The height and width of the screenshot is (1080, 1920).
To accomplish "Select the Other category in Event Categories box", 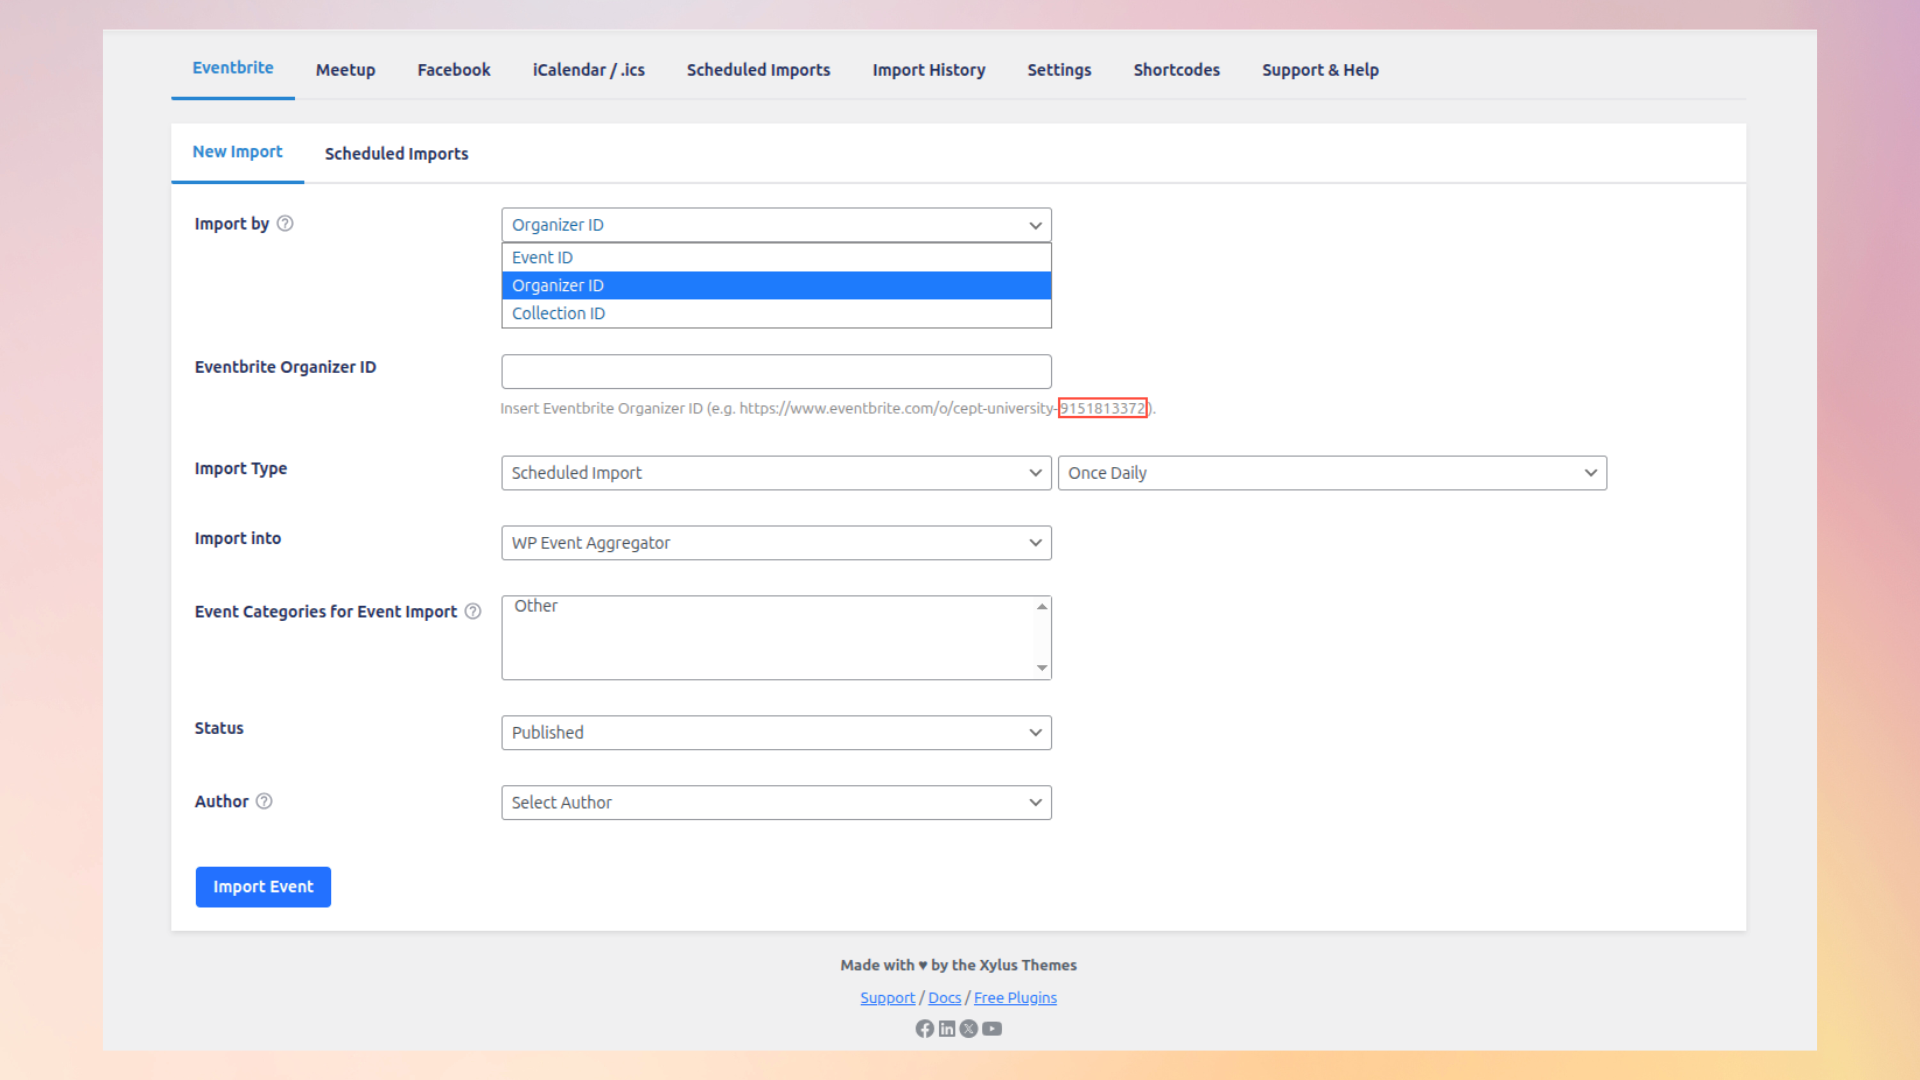I will (536, 606).
